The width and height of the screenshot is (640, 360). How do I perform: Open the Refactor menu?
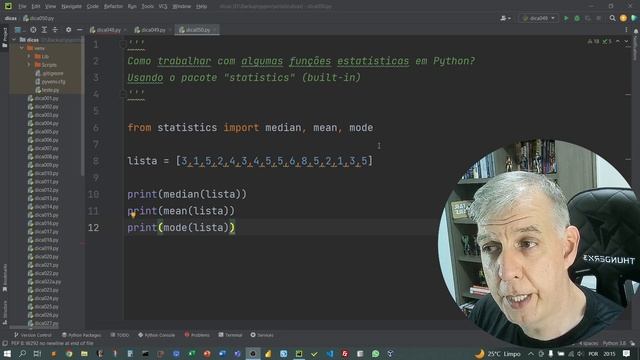113,7
